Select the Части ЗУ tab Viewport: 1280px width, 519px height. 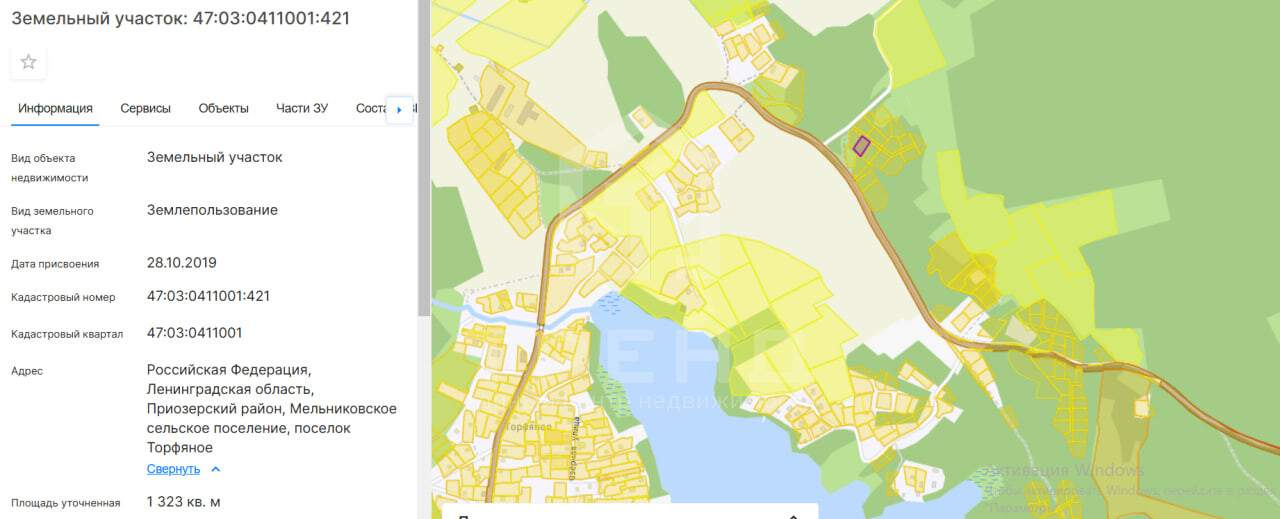[302, 109]
